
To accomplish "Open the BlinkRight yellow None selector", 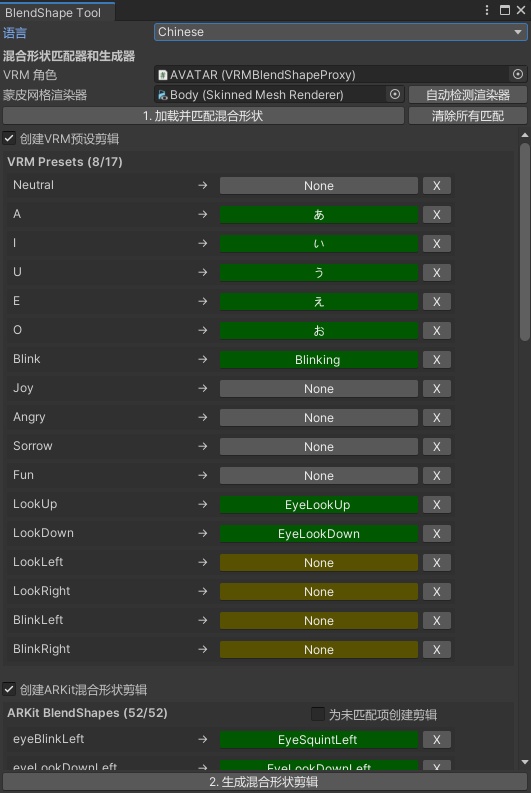I will click(319, 649).
